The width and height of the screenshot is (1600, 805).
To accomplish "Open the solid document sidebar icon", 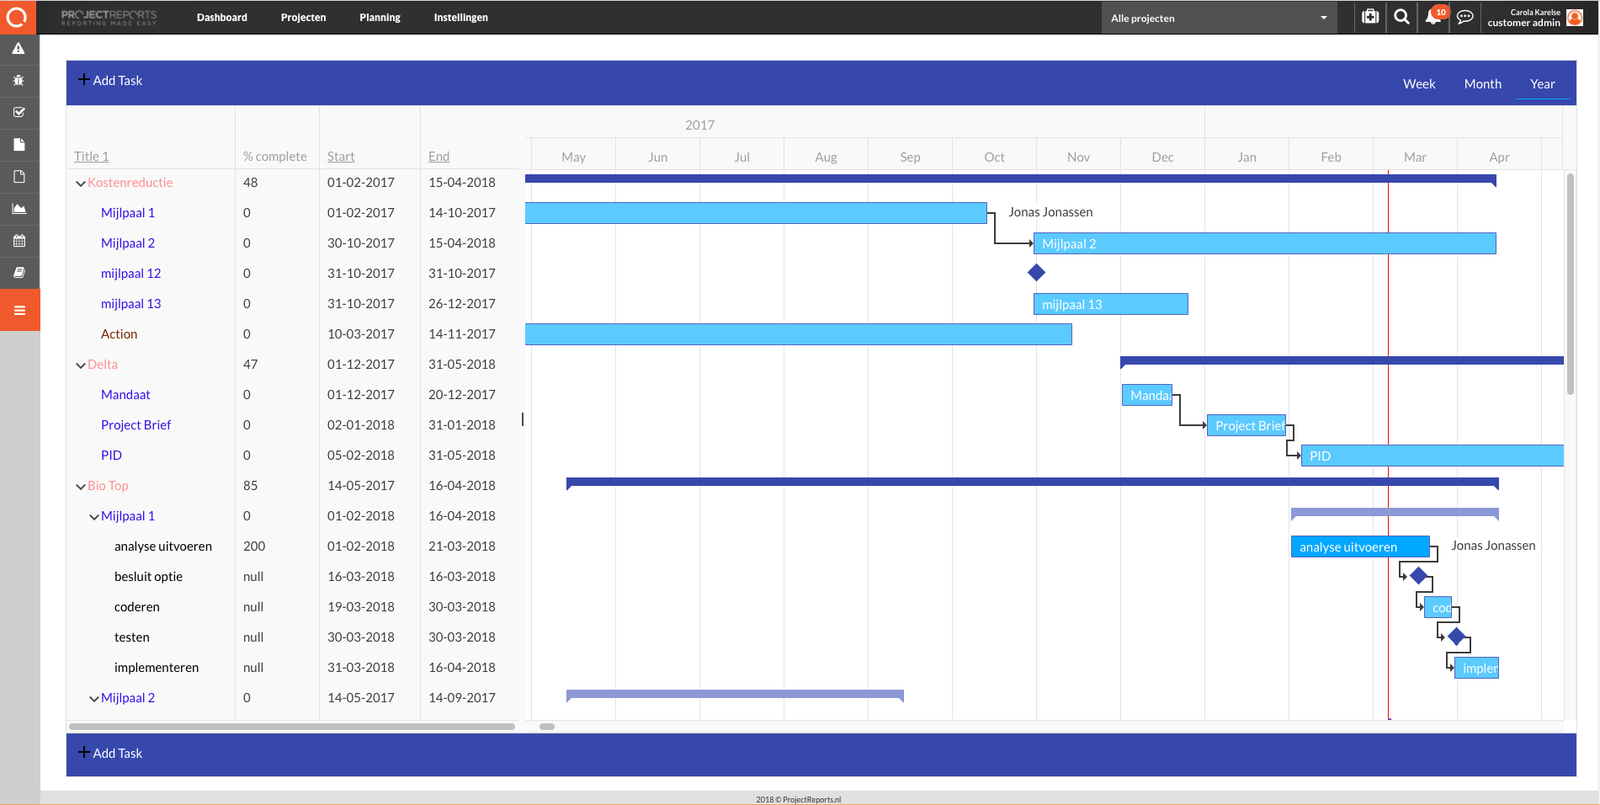I will (18, 144).
